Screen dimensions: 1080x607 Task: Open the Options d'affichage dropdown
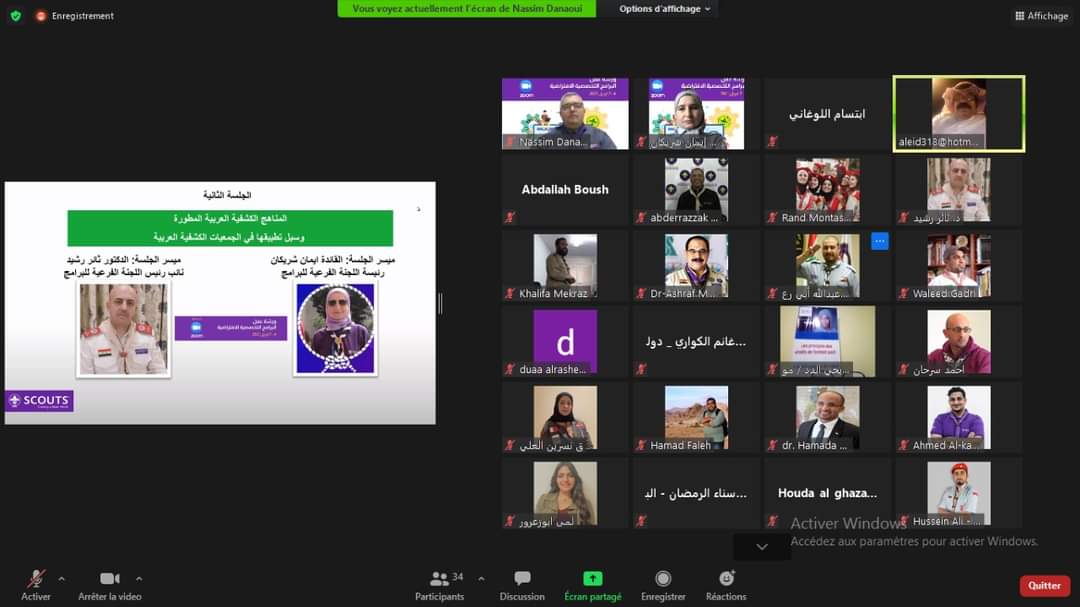(665, 9)
